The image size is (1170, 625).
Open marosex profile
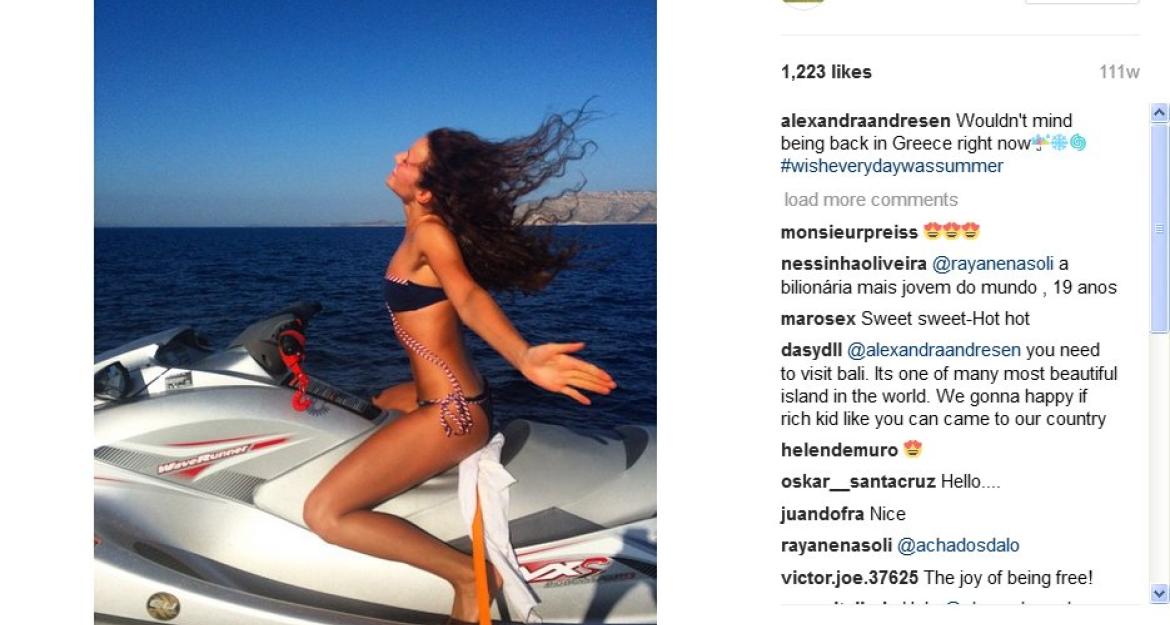coord(818,319)
